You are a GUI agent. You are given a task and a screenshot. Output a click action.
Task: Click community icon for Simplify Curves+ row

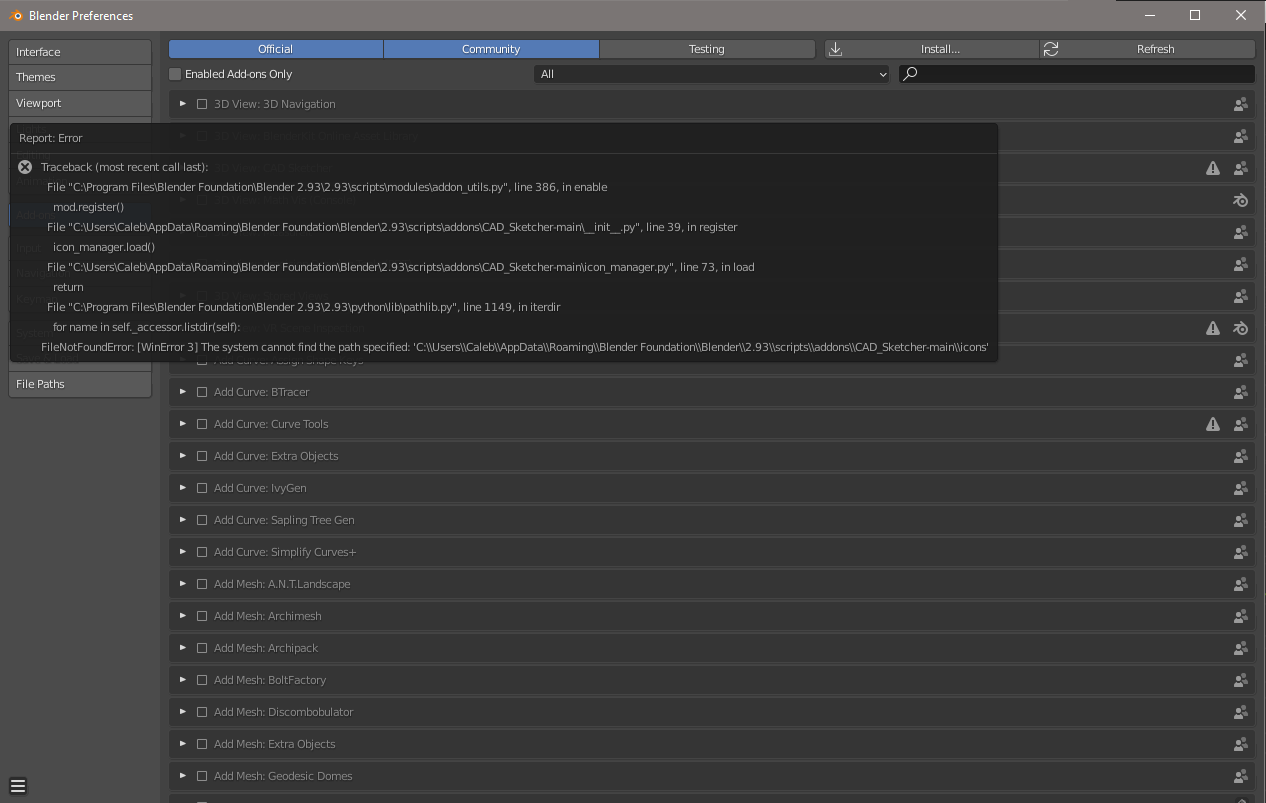(1240, 552)
